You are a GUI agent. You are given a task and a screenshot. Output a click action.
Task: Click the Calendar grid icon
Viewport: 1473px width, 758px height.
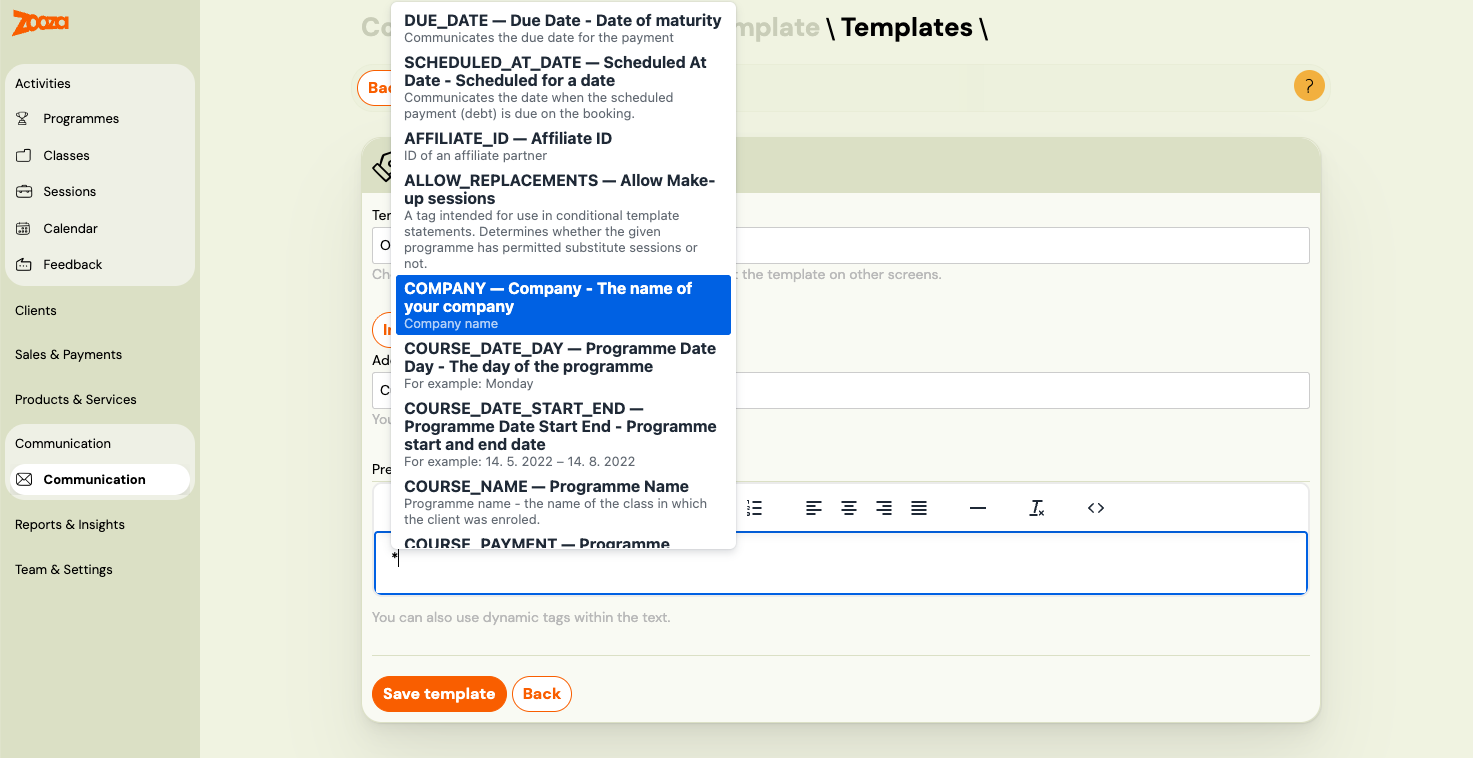pos(23,228)
